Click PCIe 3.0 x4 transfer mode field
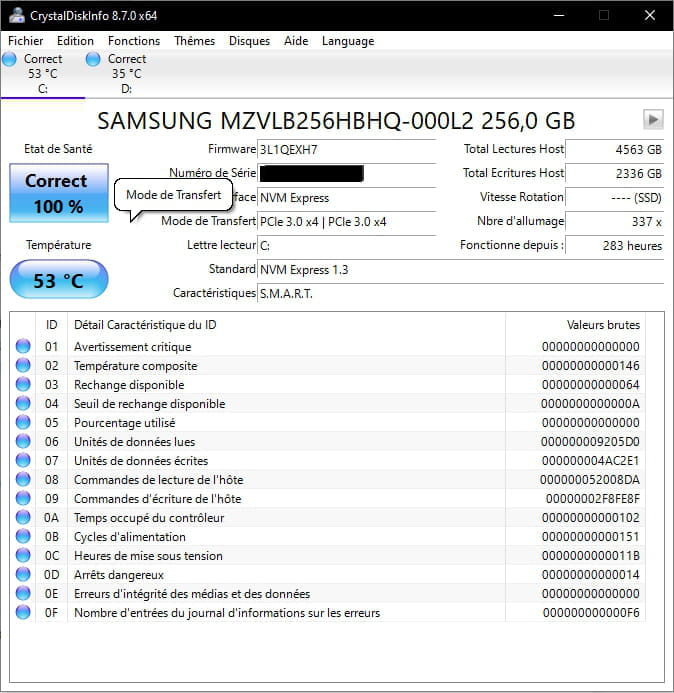Viewport: 674px width, 693px height. coord(347,221)
